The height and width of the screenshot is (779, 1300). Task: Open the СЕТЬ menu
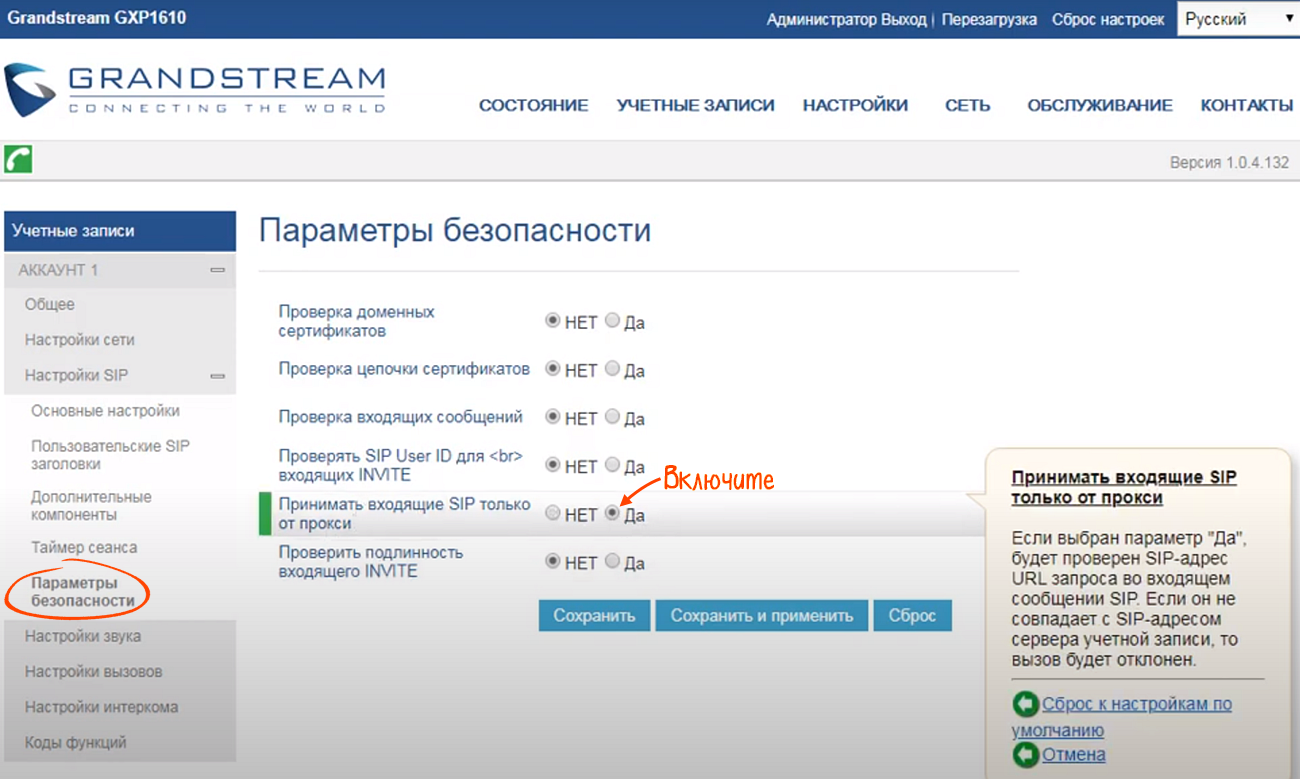coord(967,105)
